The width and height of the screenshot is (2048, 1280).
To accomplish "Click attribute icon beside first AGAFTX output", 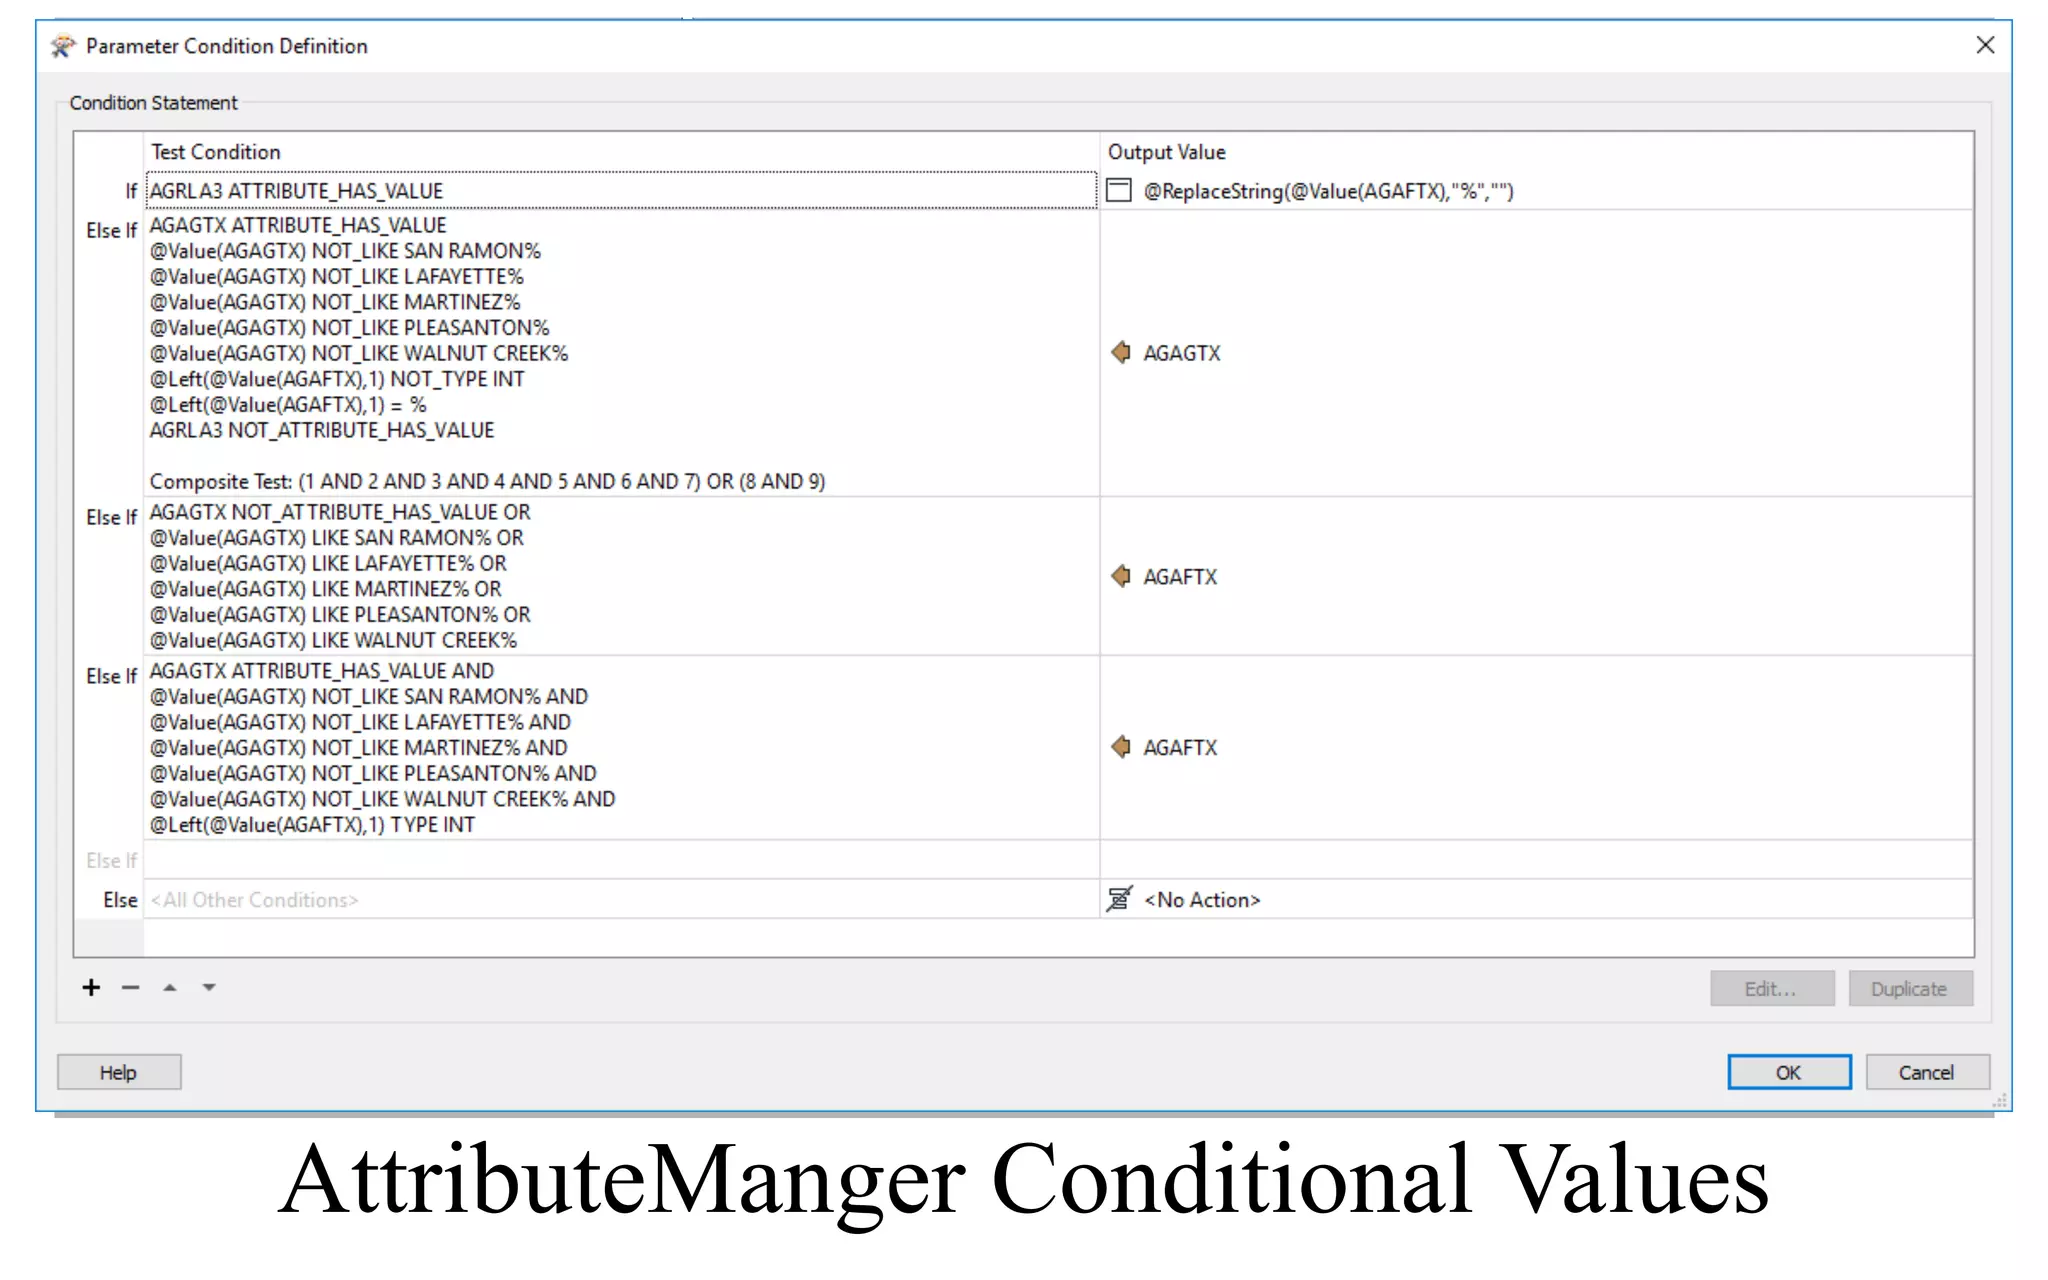I will [1121, 577].
